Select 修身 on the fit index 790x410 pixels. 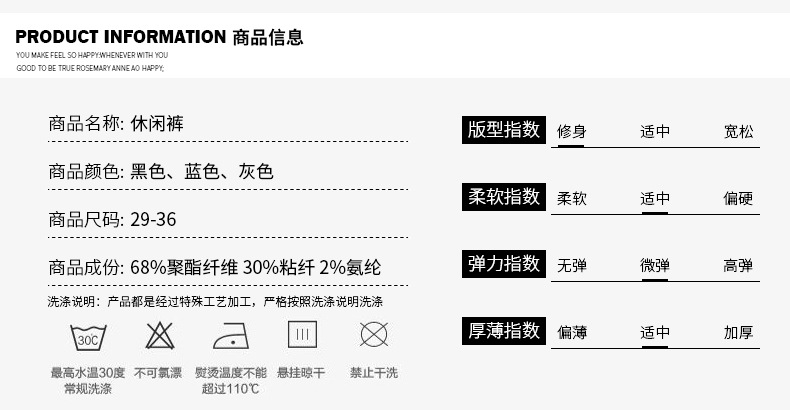click(x=571, y=131)
